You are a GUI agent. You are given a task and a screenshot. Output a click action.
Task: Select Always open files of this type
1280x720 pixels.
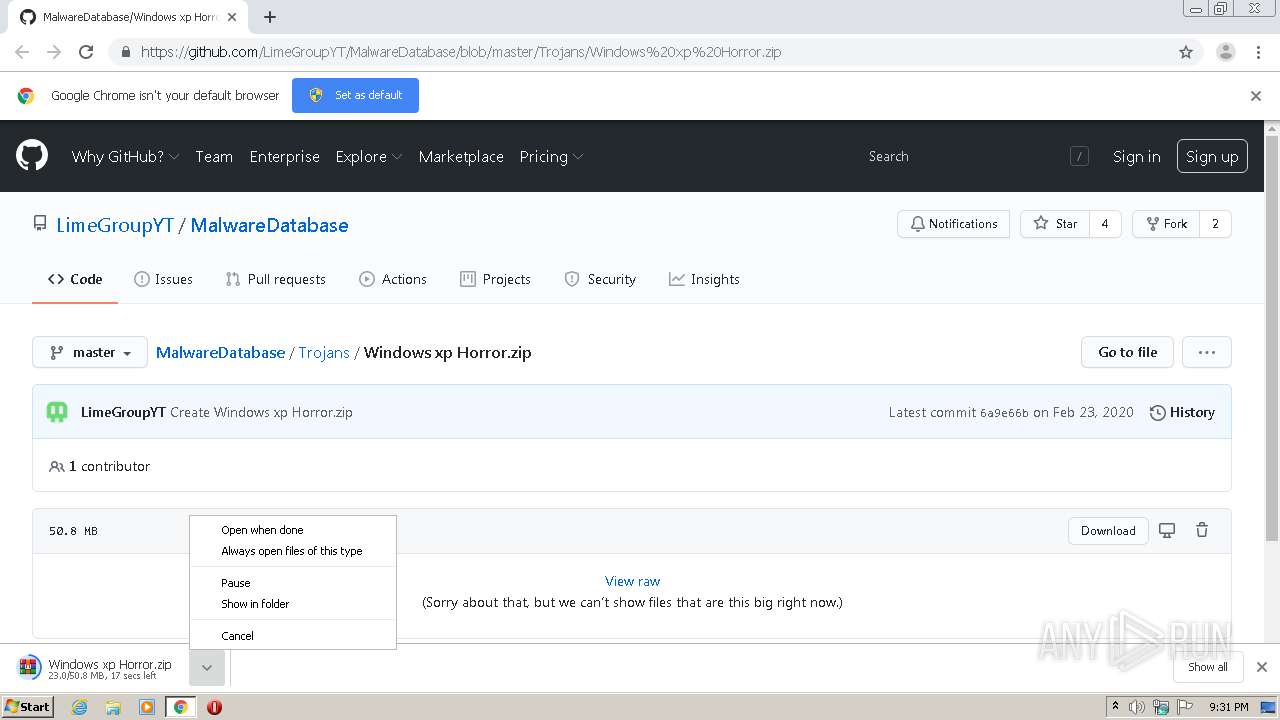292,551
